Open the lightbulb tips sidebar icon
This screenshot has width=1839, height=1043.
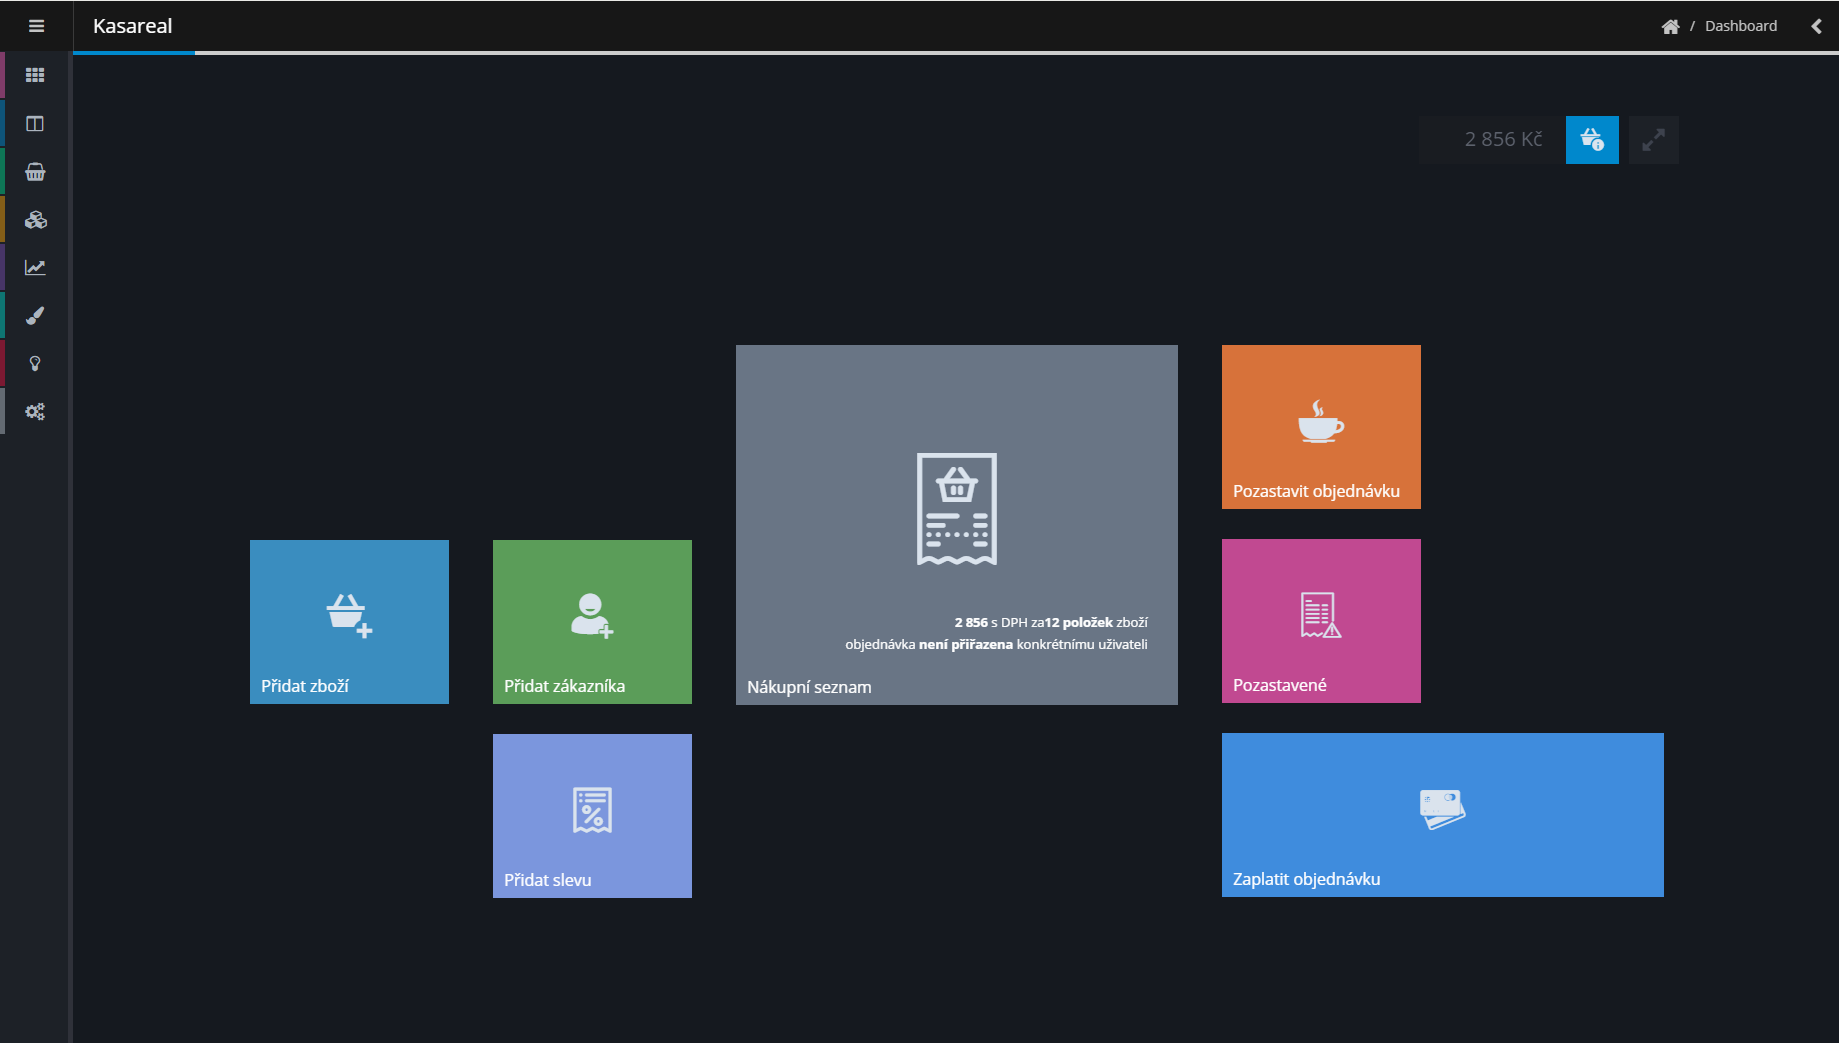pyautogui.click(x=35, y=364)
